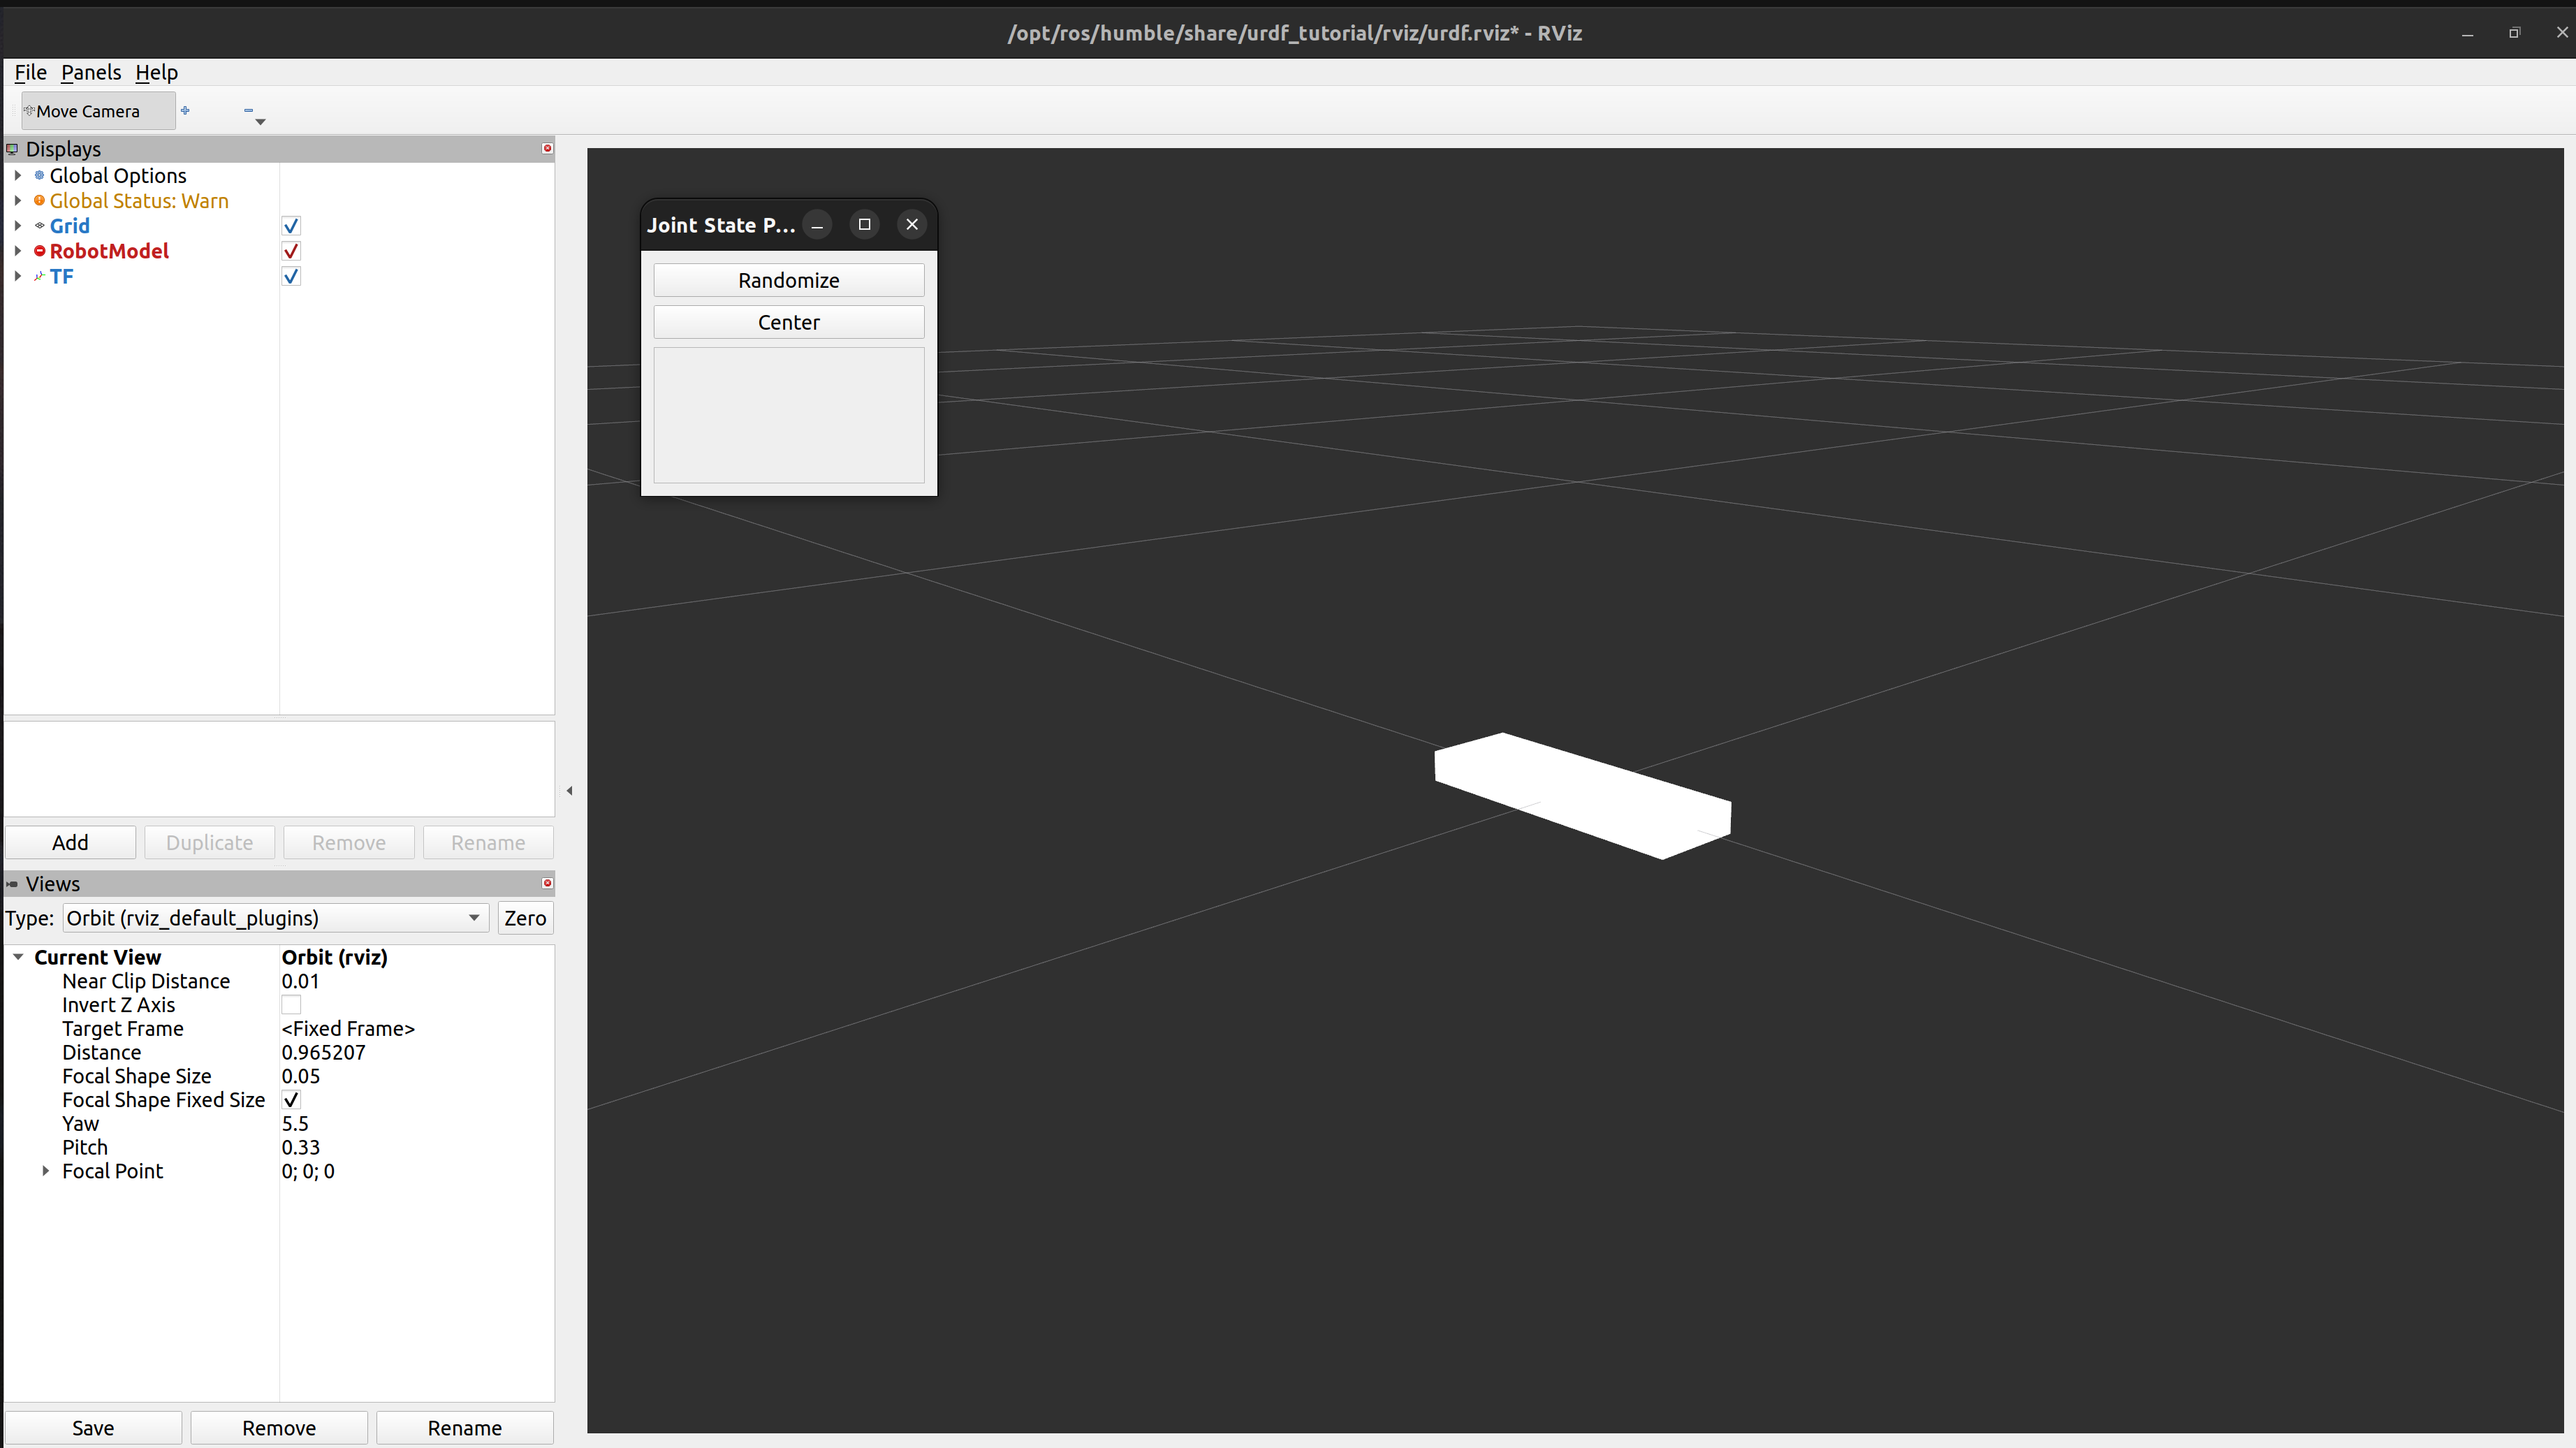Uncheck the Grid display checkbox
2576x1448 pixels.
click(x=291, y=226)
